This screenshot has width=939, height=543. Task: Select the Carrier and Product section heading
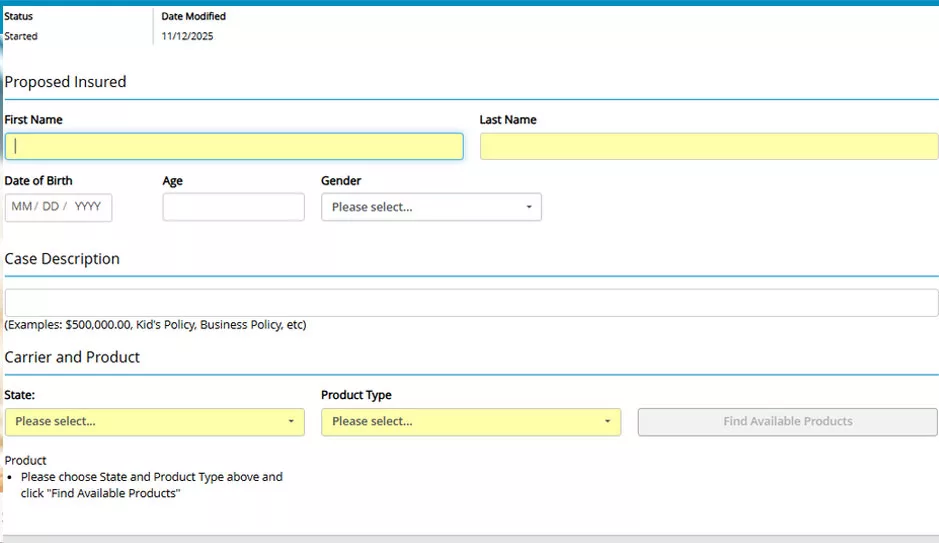pos(72,357)
